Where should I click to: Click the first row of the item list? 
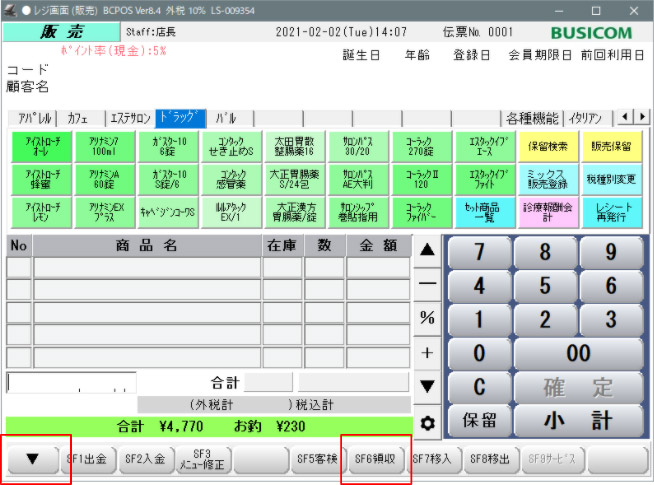point(147,267)
